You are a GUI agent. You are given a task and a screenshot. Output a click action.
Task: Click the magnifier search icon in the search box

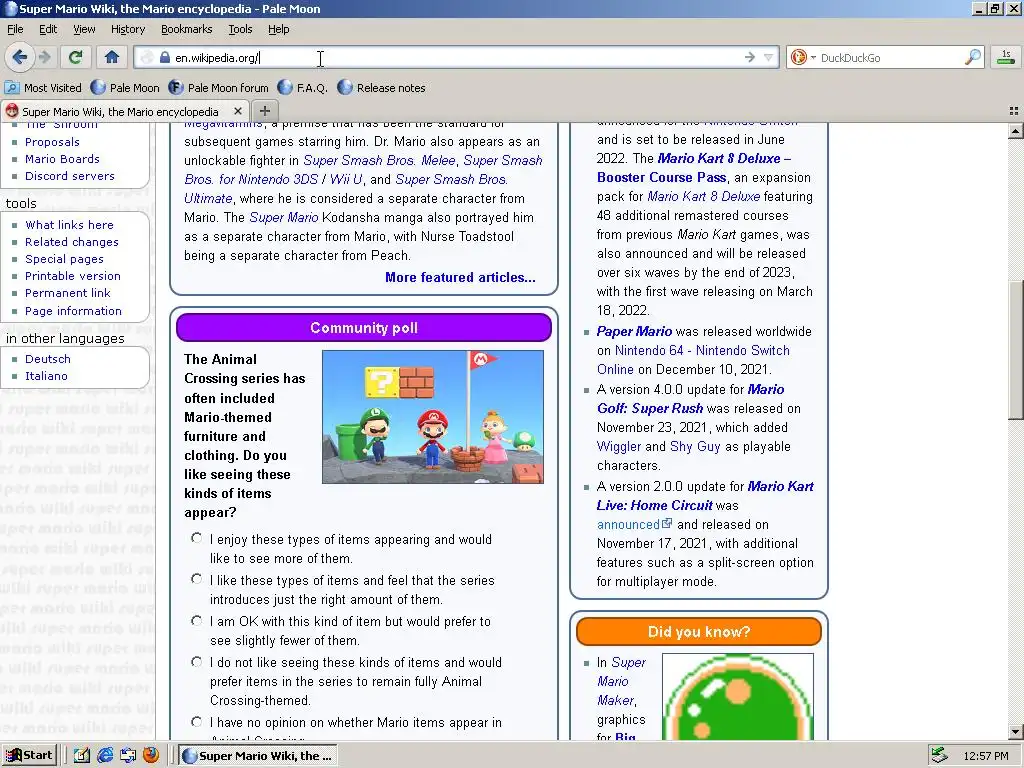click(972, 57)
